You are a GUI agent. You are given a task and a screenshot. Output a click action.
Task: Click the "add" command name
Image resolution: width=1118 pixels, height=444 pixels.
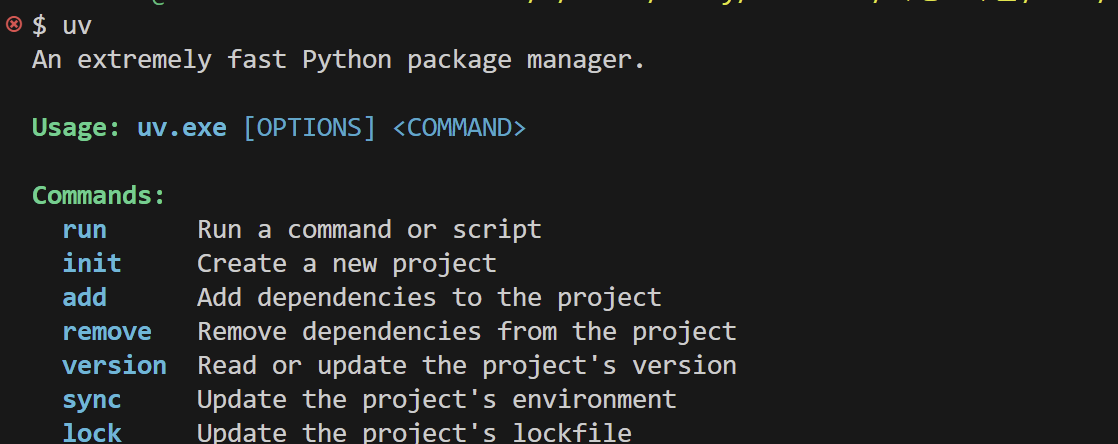click(84, 297)
